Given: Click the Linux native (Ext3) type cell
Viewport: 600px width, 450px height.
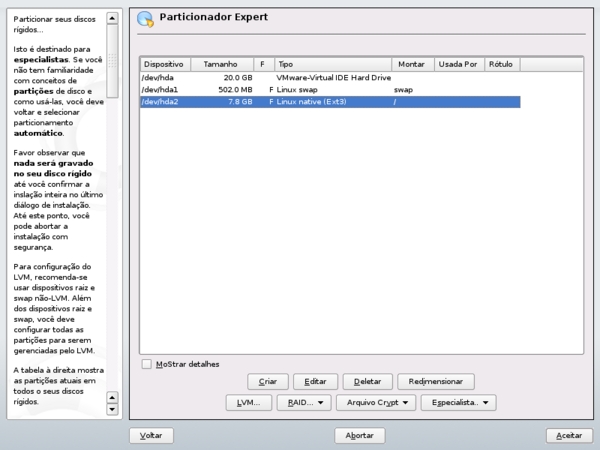Looking at the screenshot, I should tap(311, 102).
